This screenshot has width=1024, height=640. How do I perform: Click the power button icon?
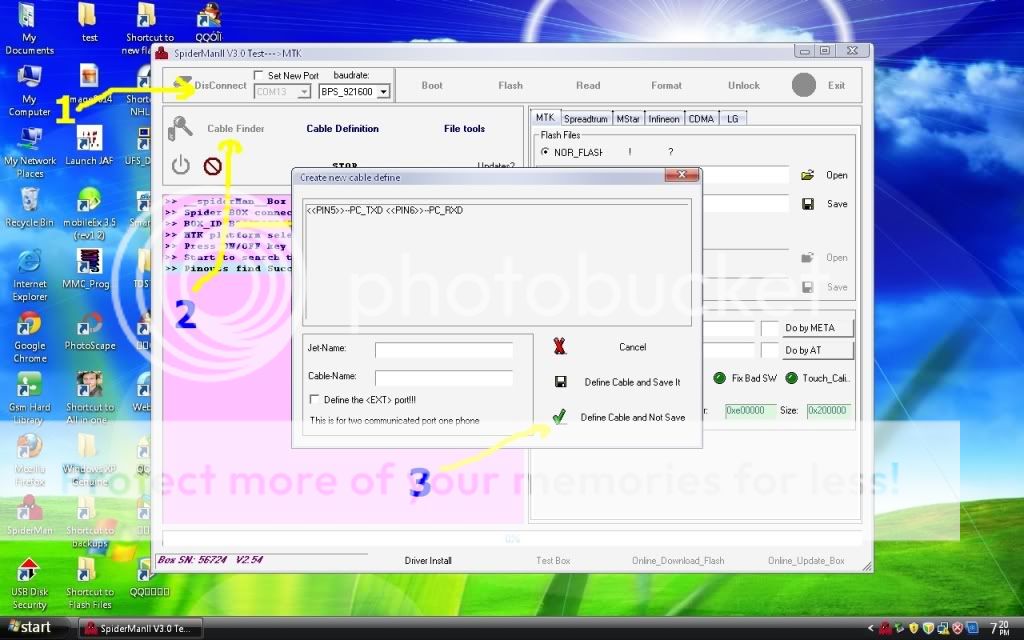click(x=181, y=165)
